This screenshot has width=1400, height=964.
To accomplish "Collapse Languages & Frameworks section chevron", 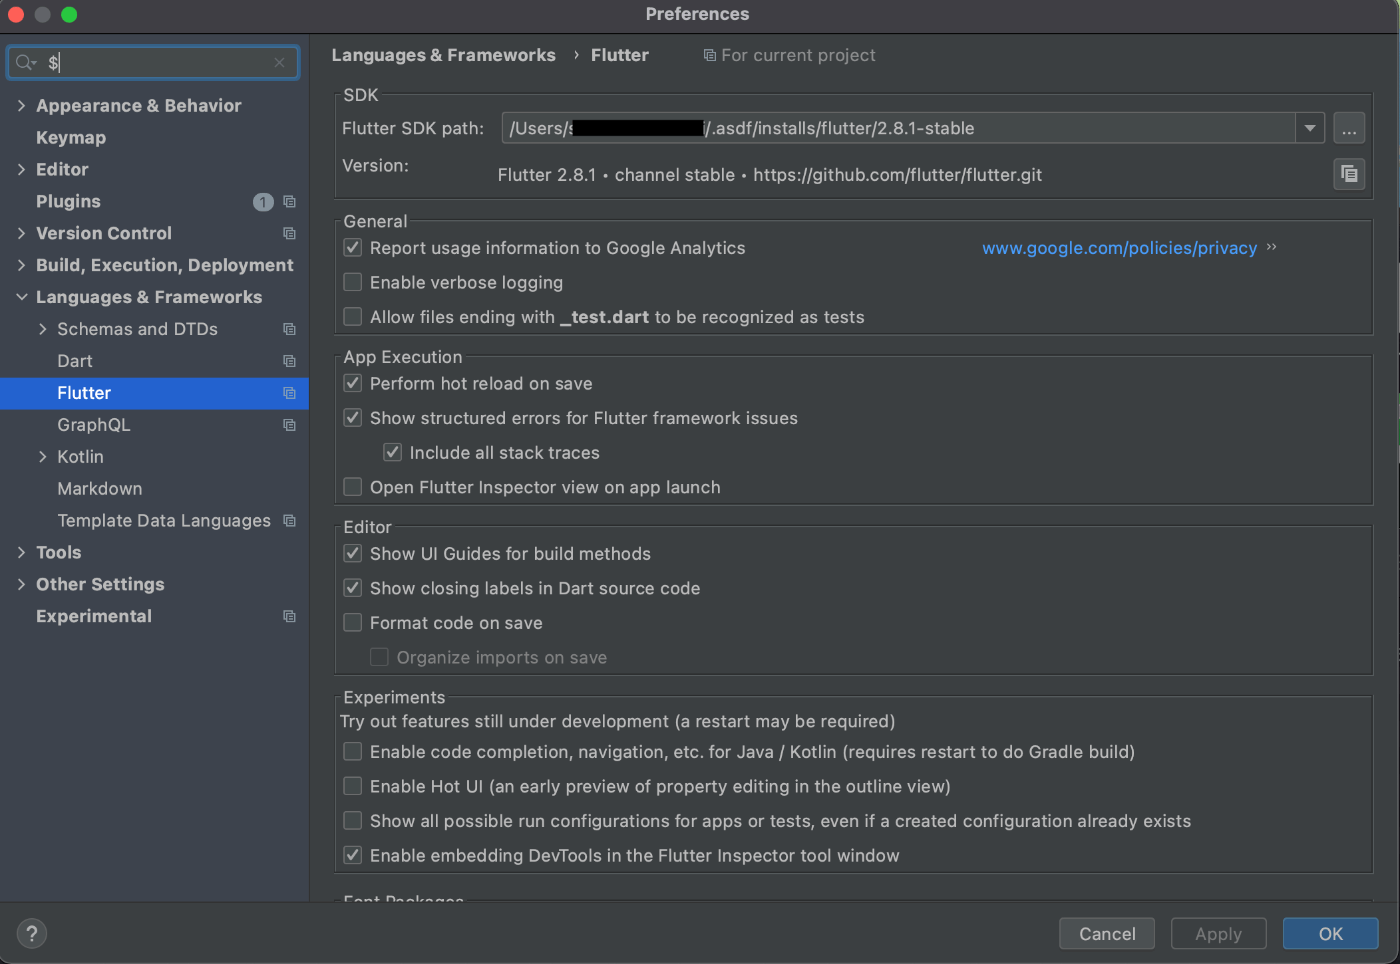I will pos(22,298).
